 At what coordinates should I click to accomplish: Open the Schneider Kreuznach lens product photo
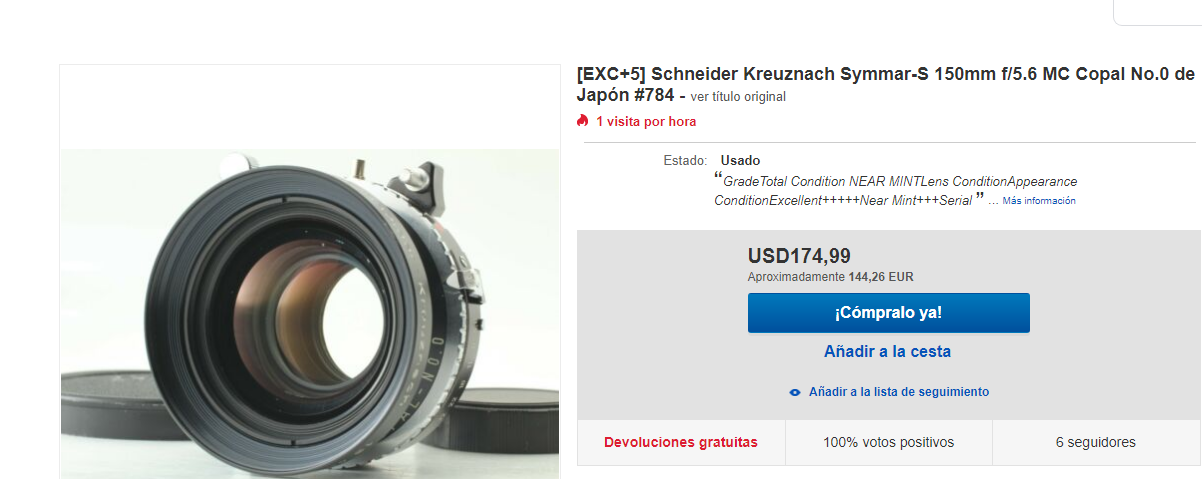310,313
